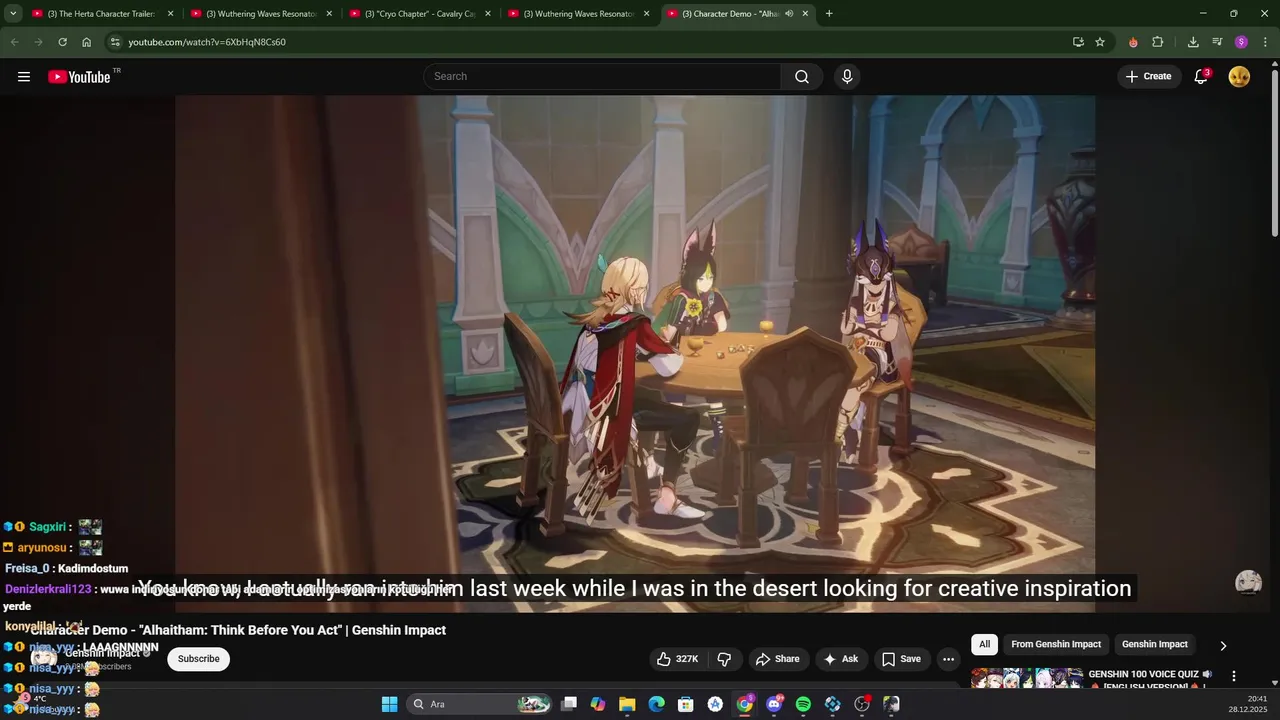The height and width of the screenshot is (720, 1280).
Task: Open the Chrome profile avatar
Action: [1241, 42]
